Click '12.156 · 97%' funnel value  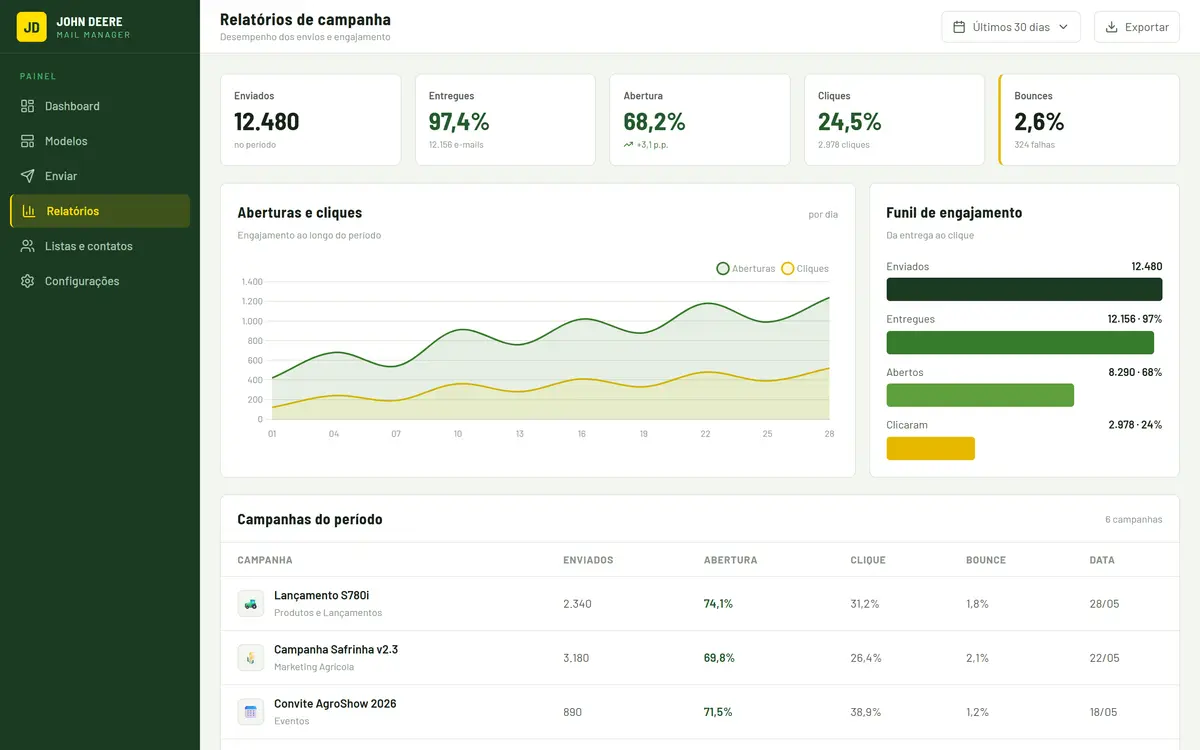coord(1134,319)
